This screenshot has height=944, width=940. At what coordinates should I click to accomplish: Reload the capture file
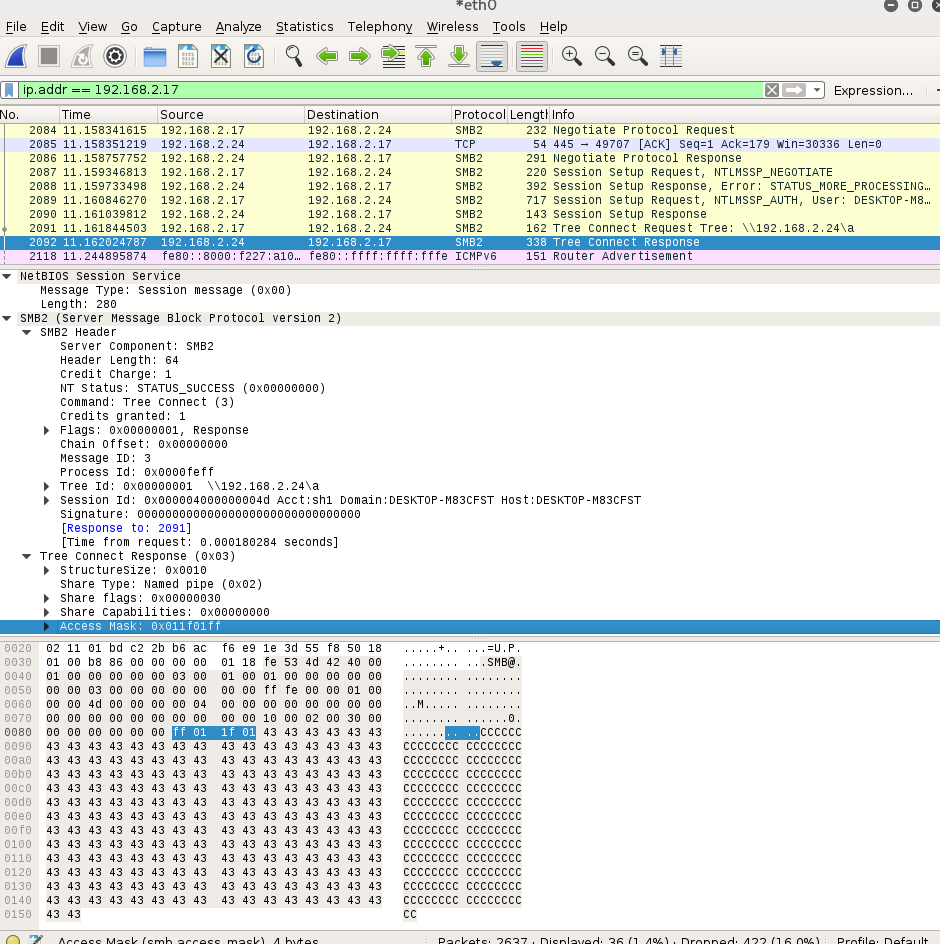[254, 56]
